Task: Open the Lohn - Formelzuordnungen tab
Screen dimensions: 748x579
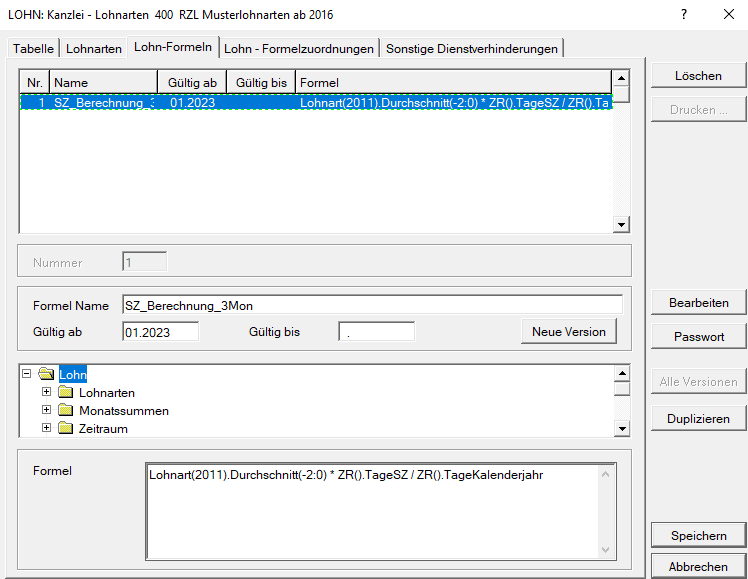Action: [x=299, y=48]
